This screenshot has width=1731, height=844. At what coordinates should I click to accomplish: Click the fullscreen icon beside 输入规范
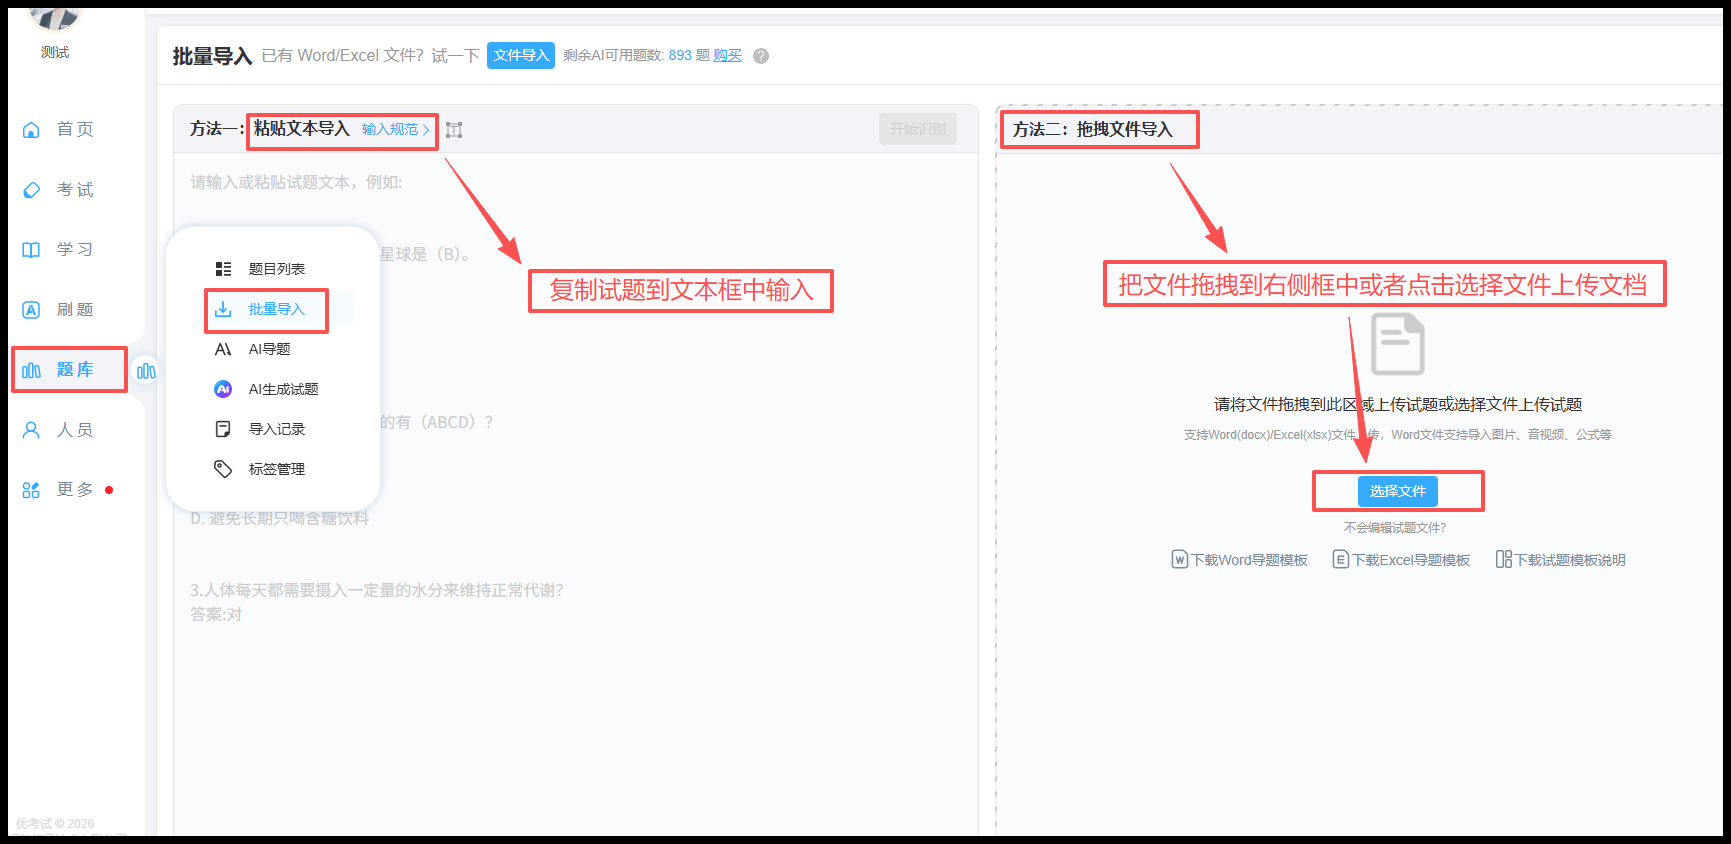[x=454, y=130]
